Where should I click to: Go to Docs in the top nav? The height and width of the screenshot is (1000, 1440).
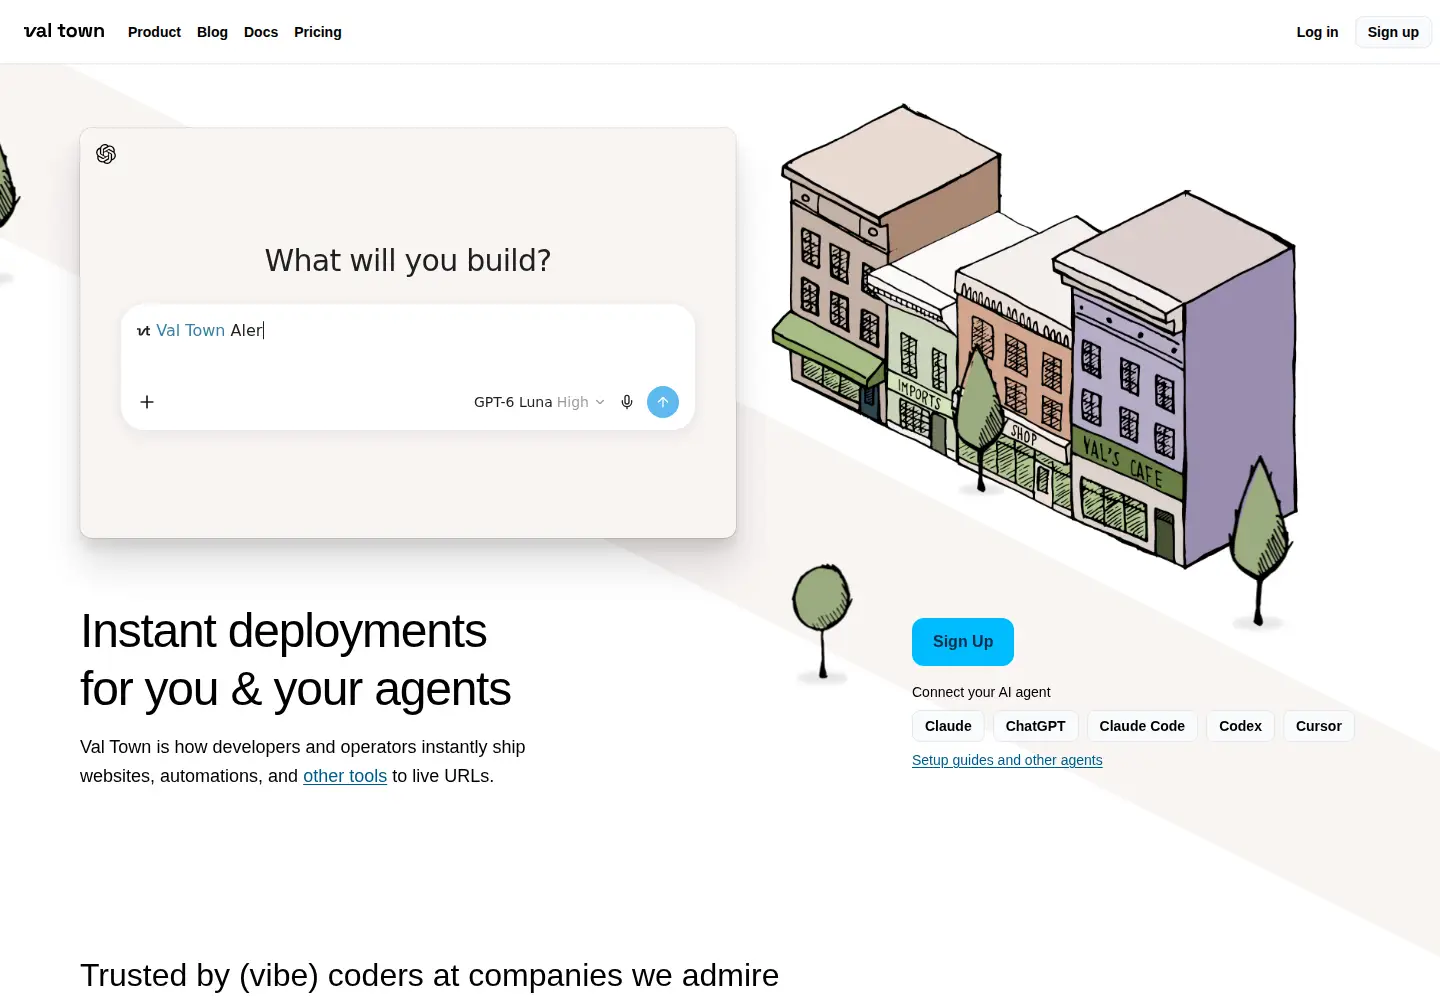pyautogui.click(x=261, y=32)
